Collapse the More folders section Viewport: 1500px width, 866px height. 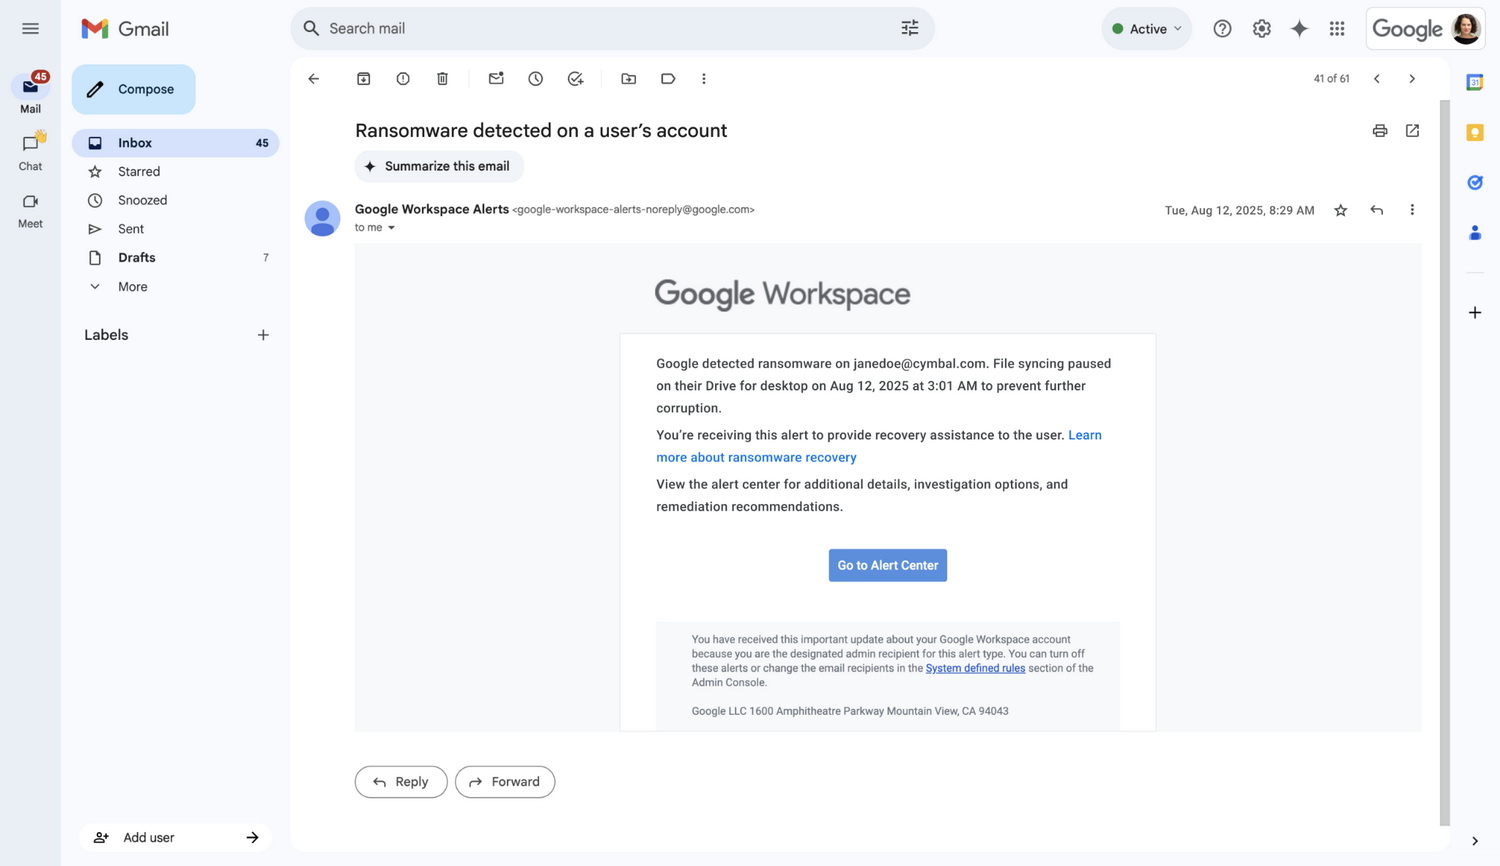[x=95, y=286]
